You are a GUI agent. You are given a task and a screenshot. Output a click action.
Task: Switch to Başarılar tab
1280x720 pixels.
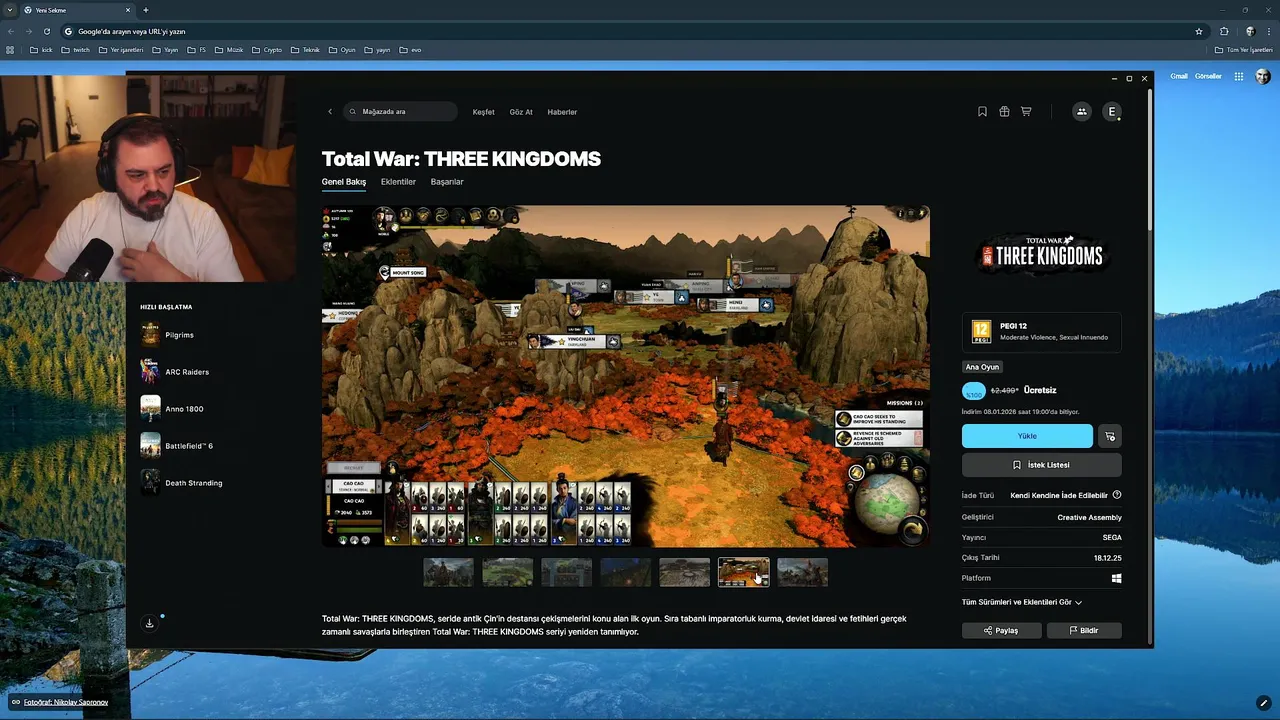click(447, 182)
